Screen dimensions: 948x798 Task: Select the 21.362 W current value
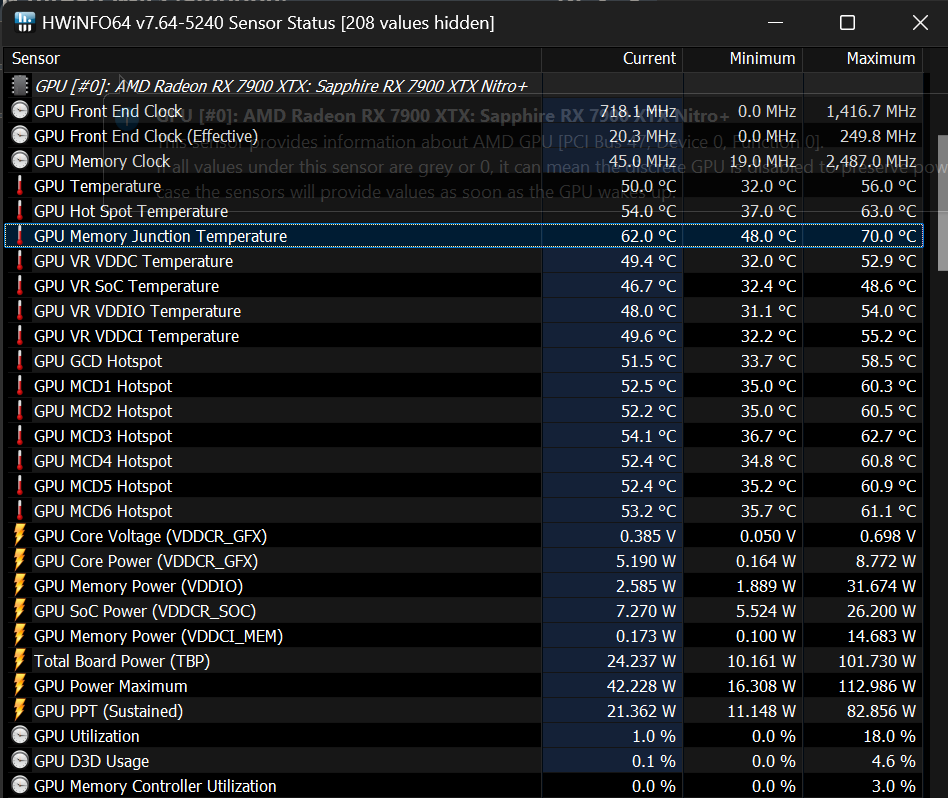click(641, 711)
